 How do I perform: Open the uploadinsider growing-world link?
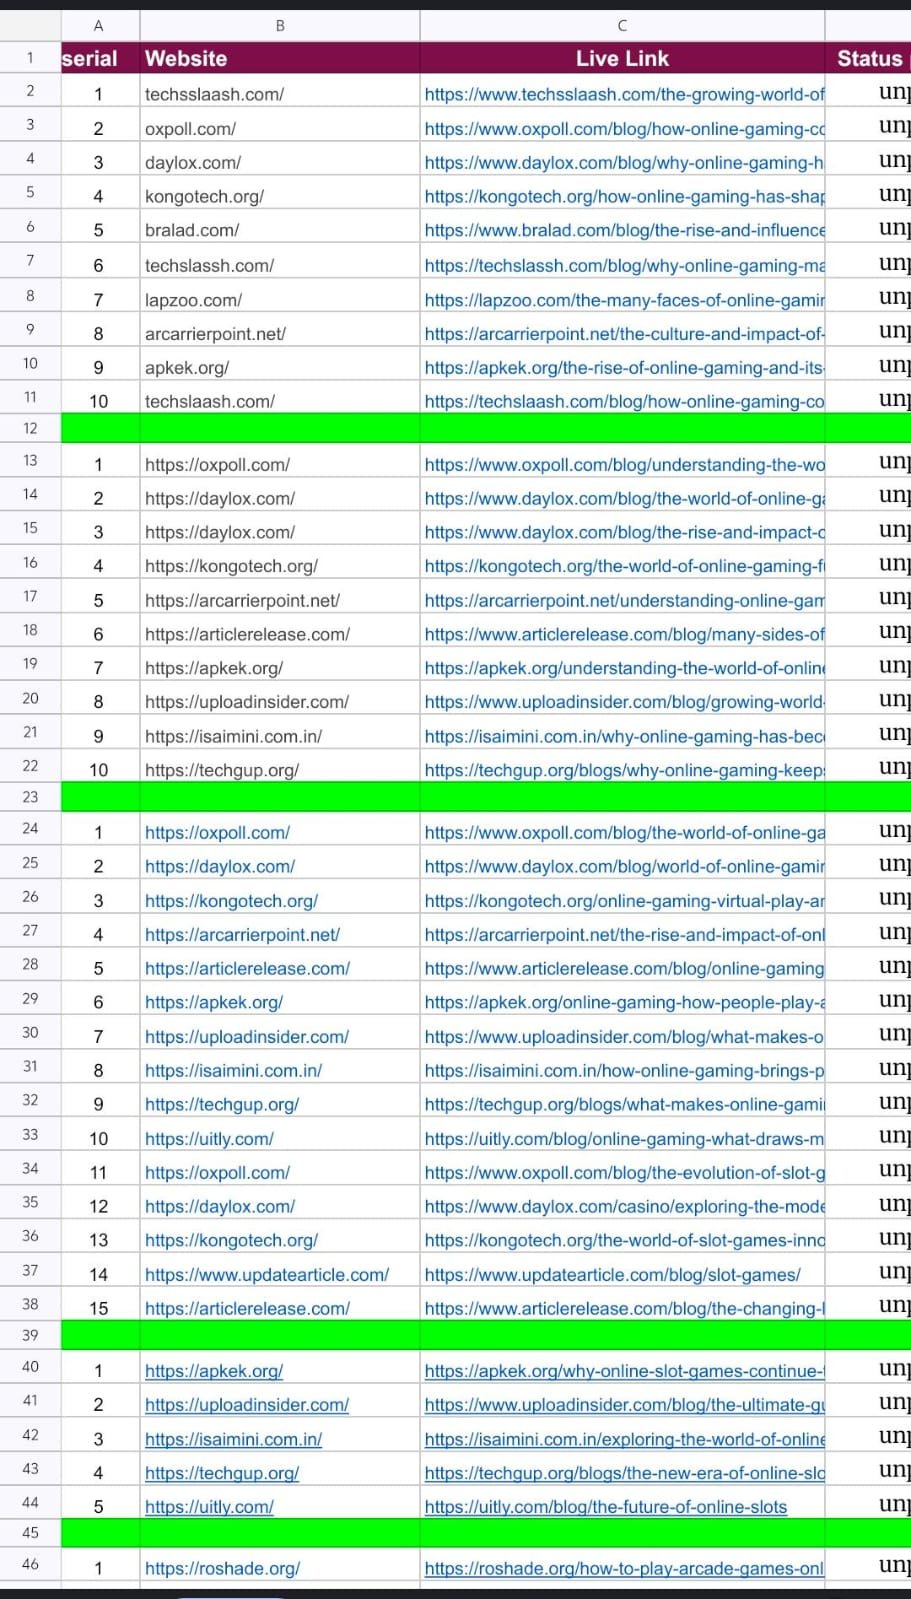tap(624, 702)
